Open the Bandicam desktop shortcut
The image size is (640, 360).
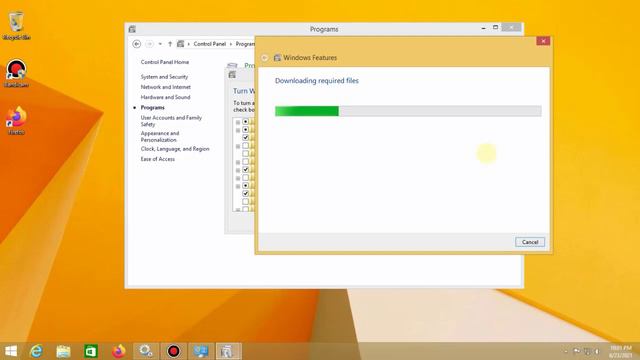pyautogui.click(x=16, y=73)
